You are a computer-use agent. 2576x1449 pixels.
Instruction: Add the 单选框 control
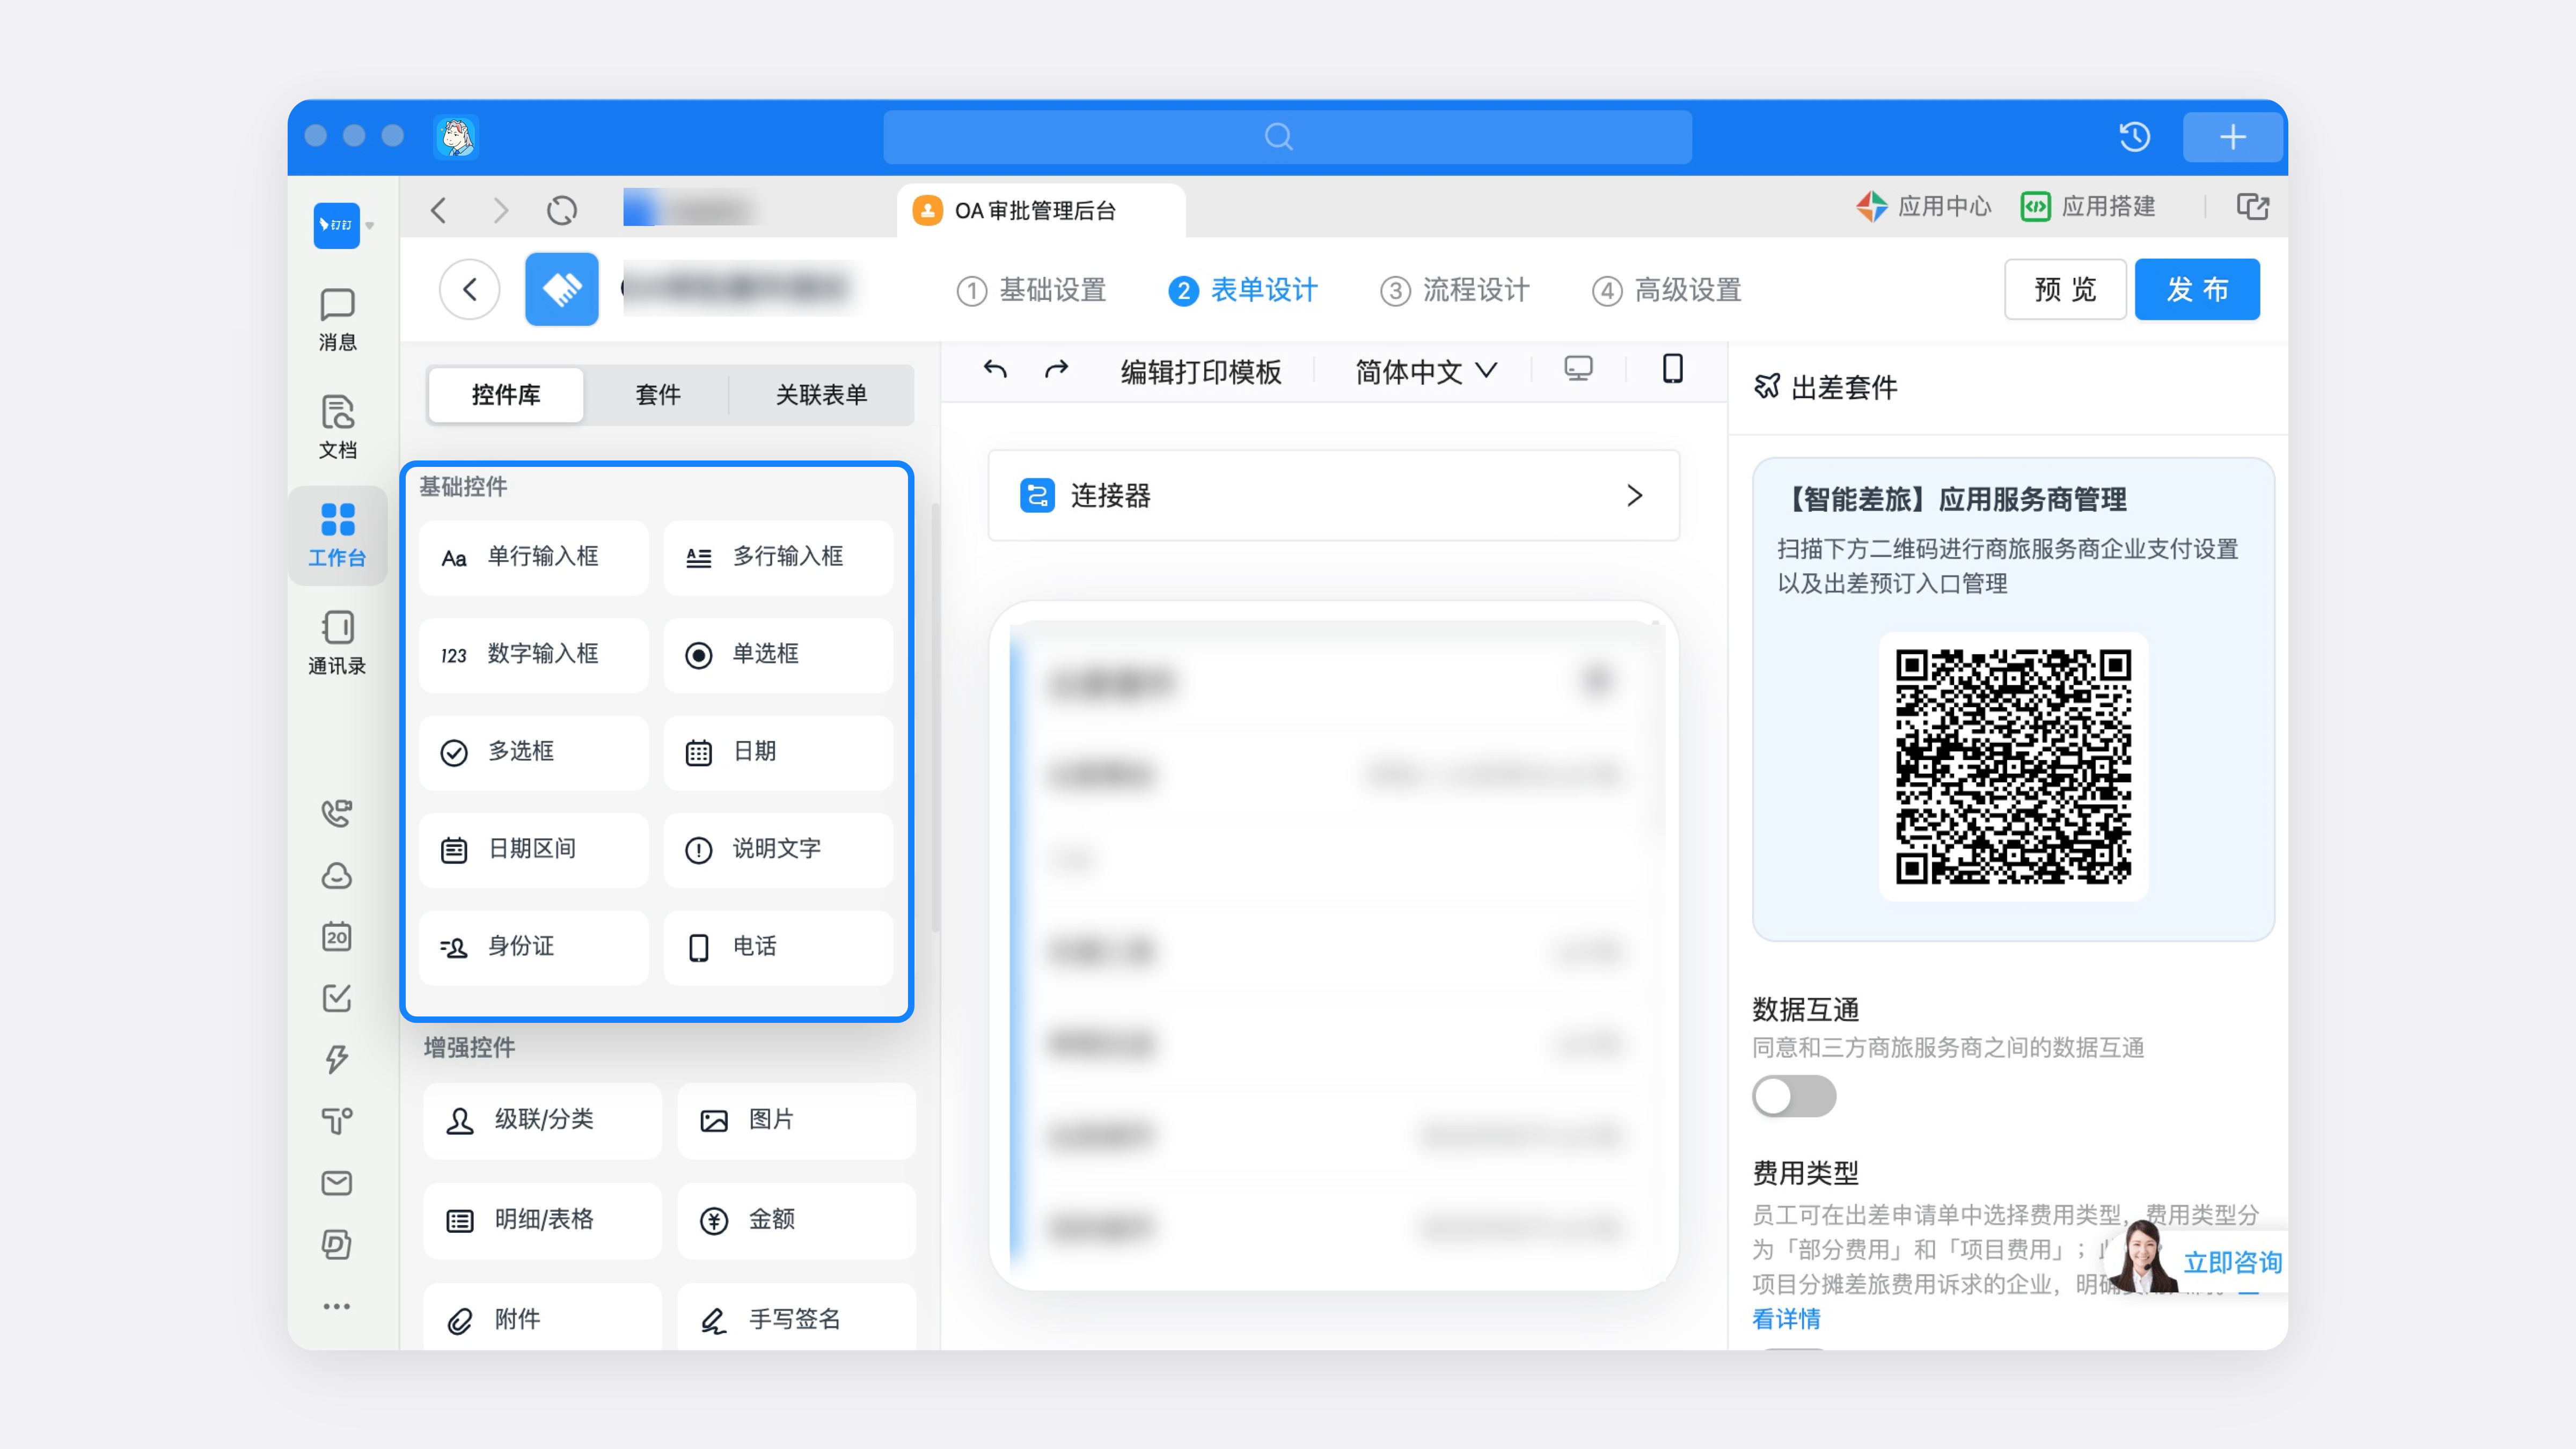click(x=778, y=655)
